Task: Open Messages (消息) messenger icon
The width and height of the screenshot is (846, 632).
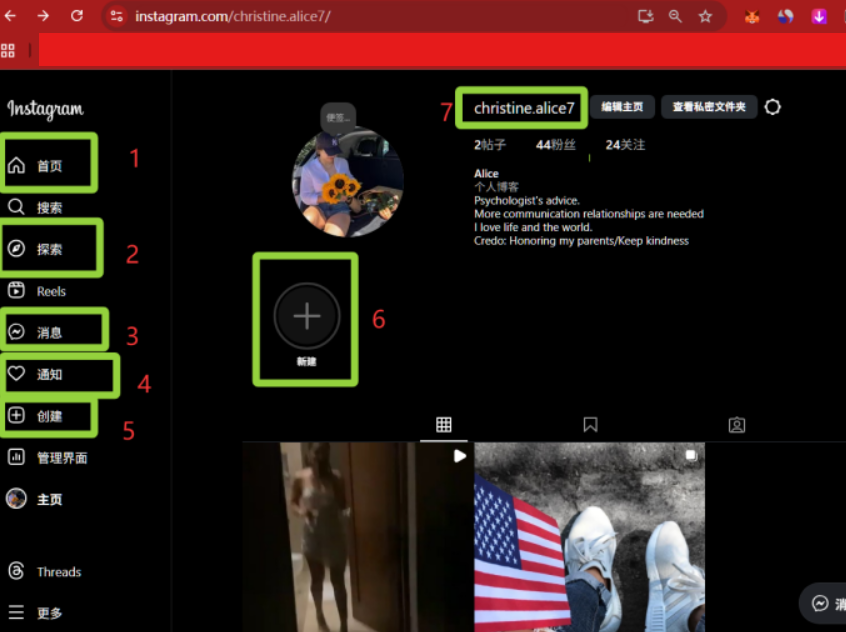Action: coord(17,332)
